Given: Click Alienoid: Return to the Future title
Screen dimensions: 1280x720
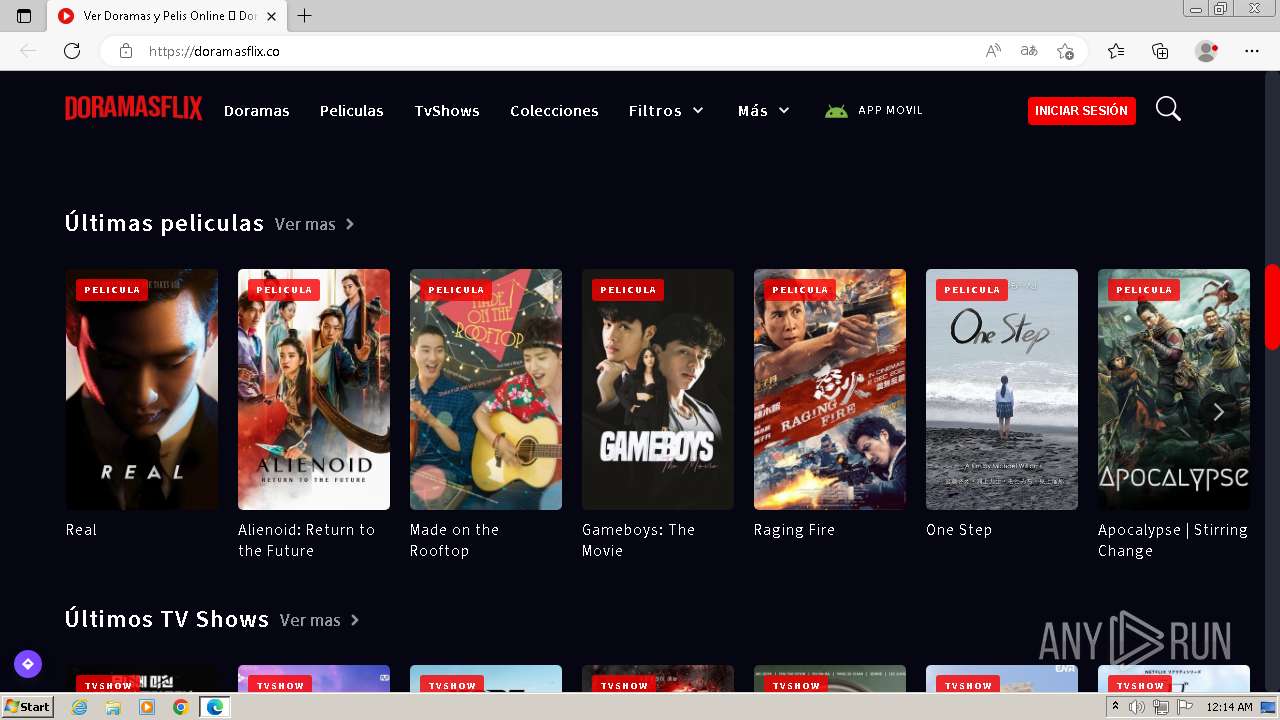Looking at the screenshot, I should 307,540.
